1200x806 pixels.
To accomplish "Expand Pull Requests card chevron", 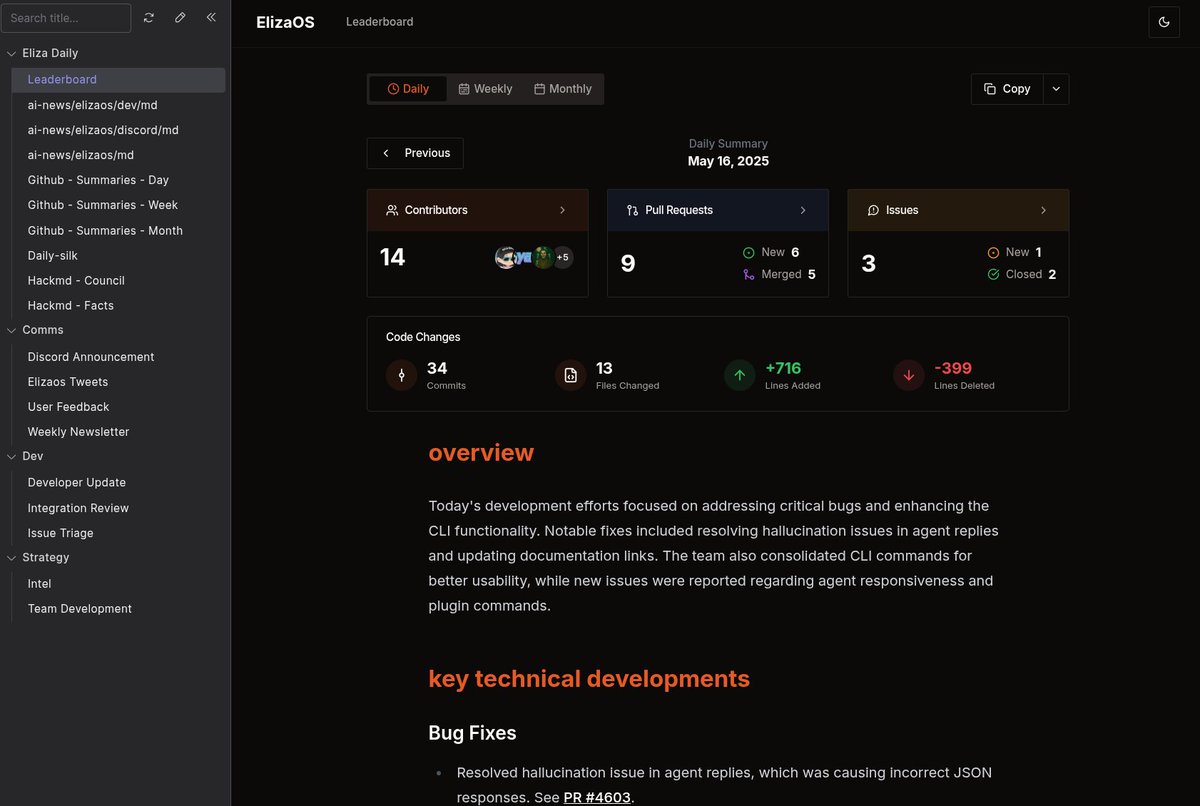I will [x=803, y=210].
